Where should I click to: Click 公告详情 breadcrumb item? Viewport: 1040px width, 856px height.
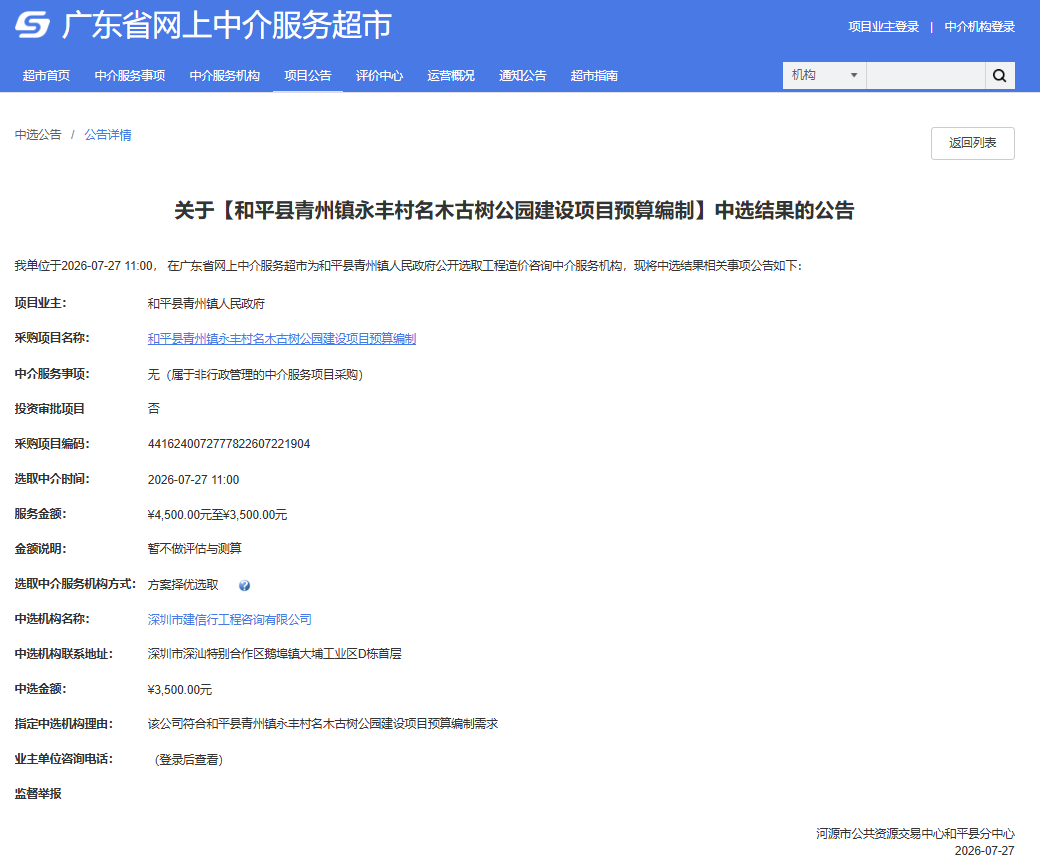[108, 135]
